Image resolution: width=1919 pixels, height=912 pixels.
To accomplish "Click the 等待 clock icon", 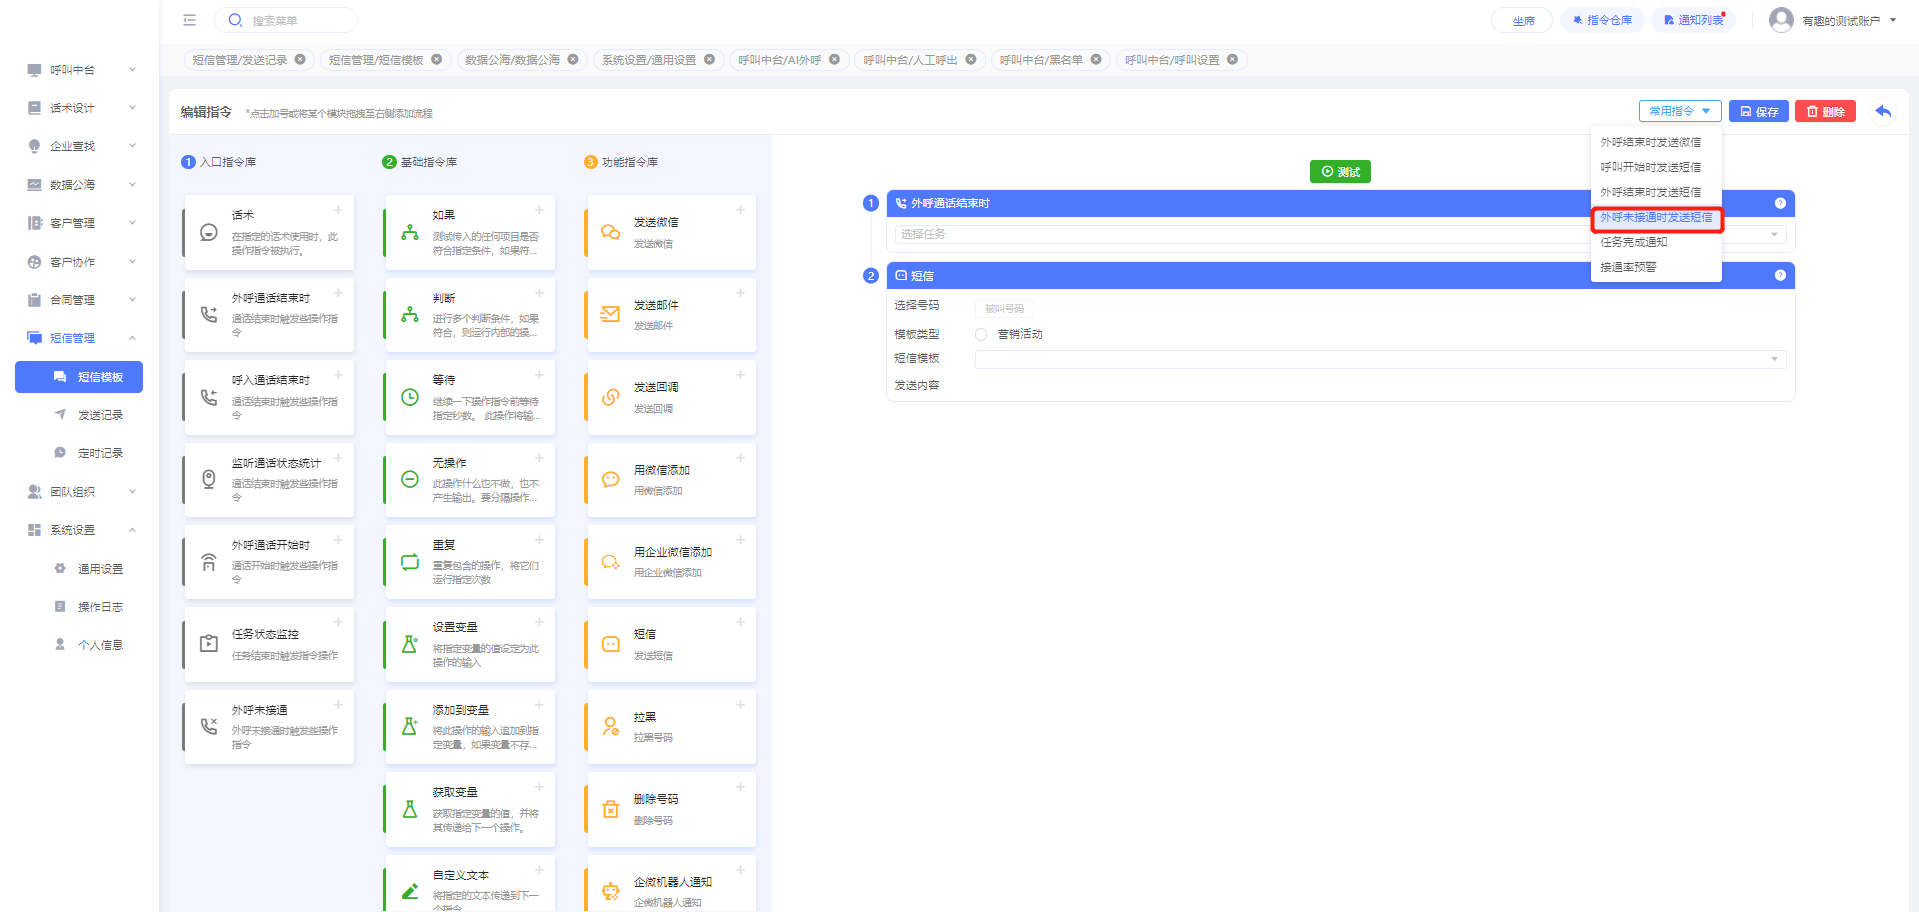I will 409,397.
